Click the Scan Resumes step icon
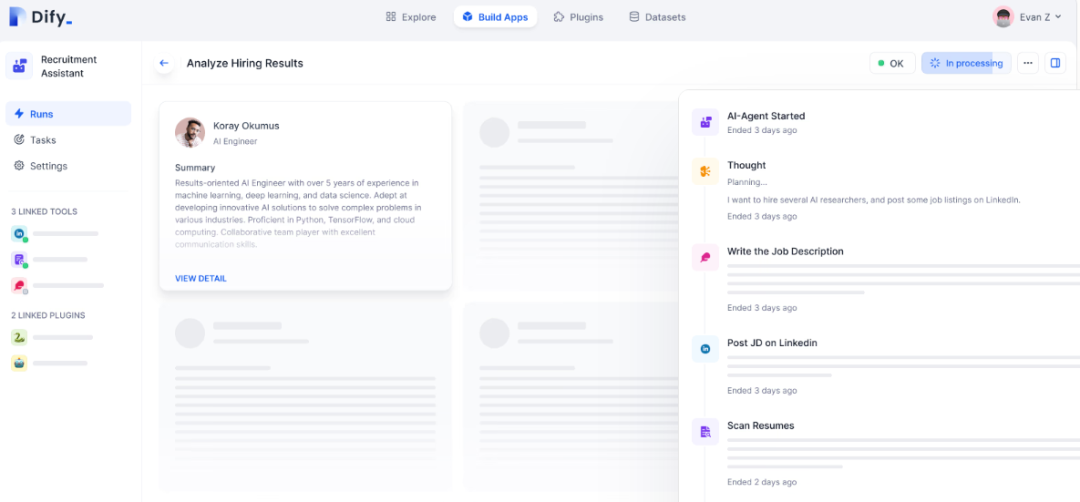 (705, 431)
